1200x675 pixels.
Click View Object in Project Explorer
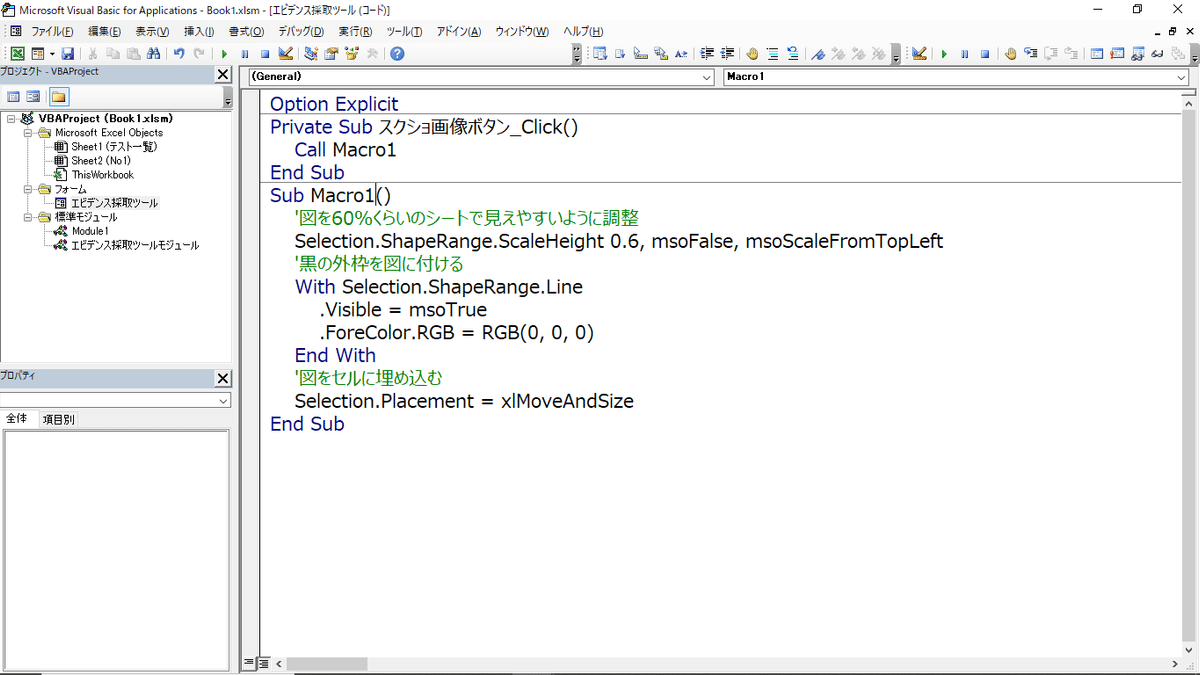[x=33, y=97]
